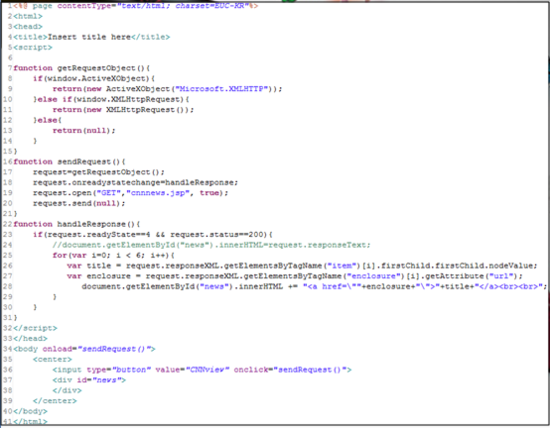Click 'return(new XMLHttpRequest());' statement

(123, 110)
